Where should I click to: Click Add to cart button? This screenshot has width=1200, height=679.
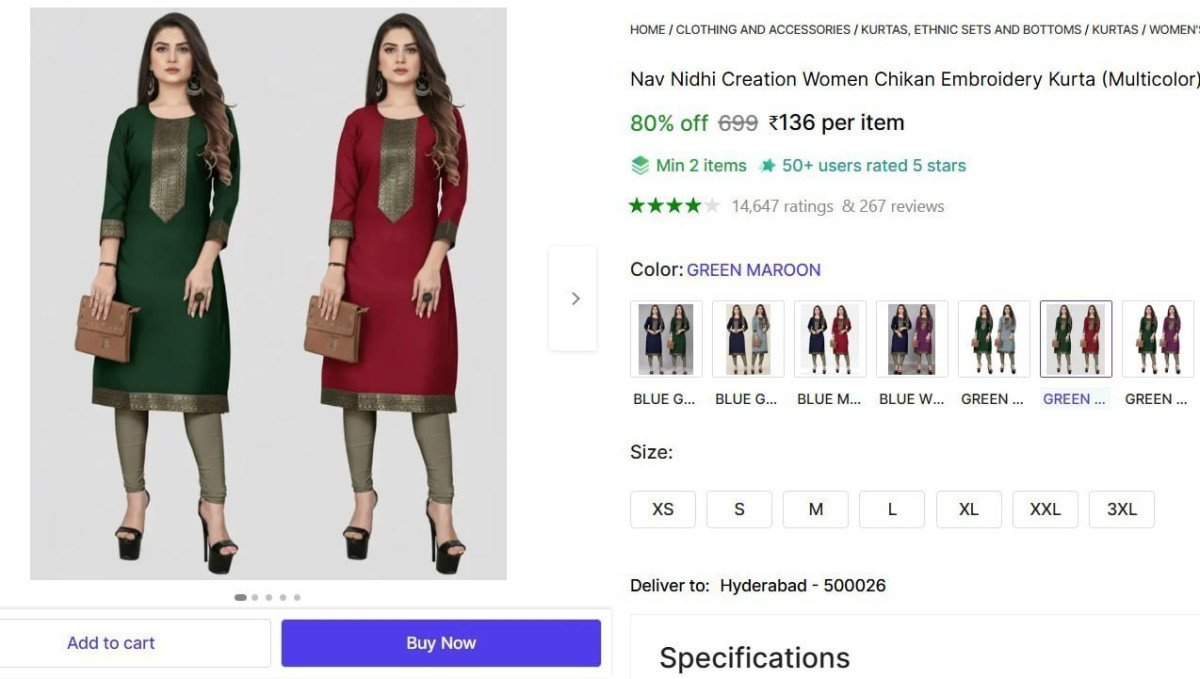coord(111,643)
